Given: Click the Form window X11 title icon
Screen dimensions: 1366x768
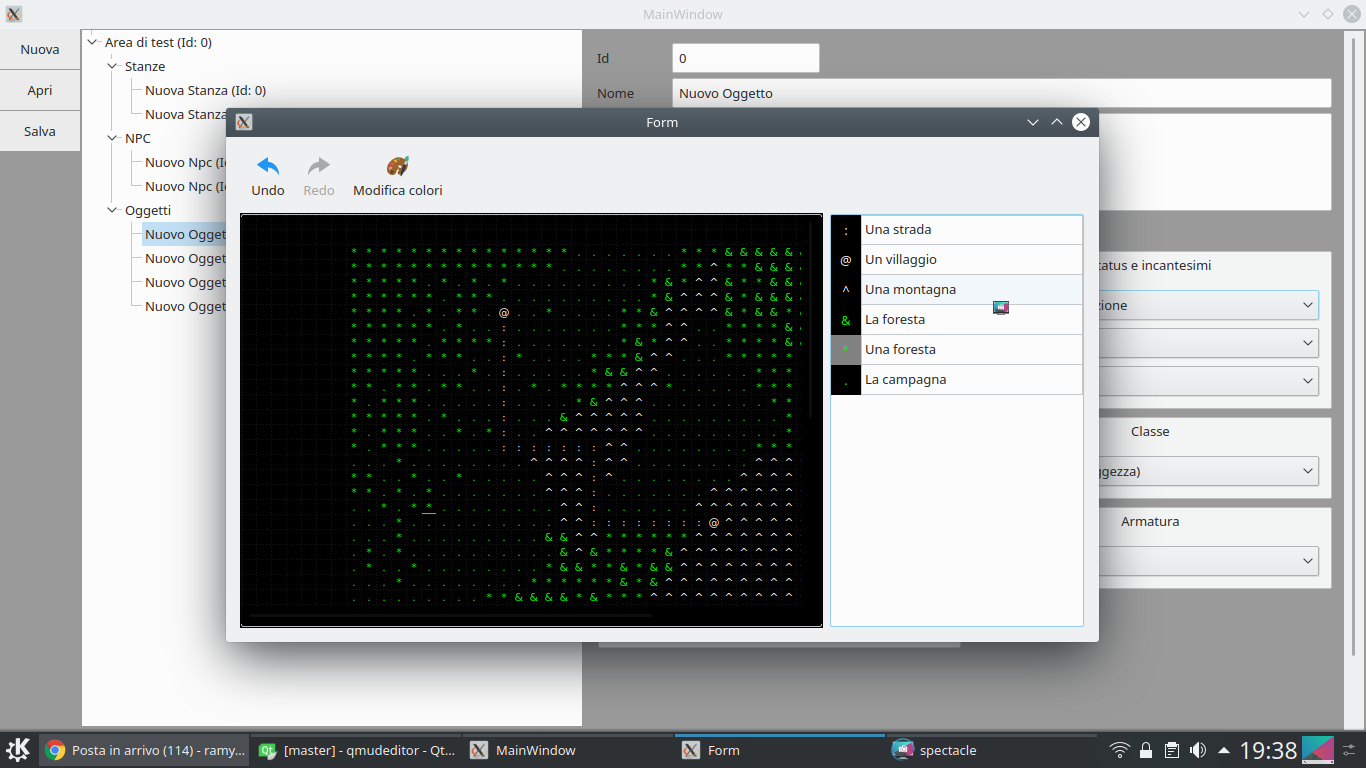Looking at the screenshot, I should pos(244,122).
